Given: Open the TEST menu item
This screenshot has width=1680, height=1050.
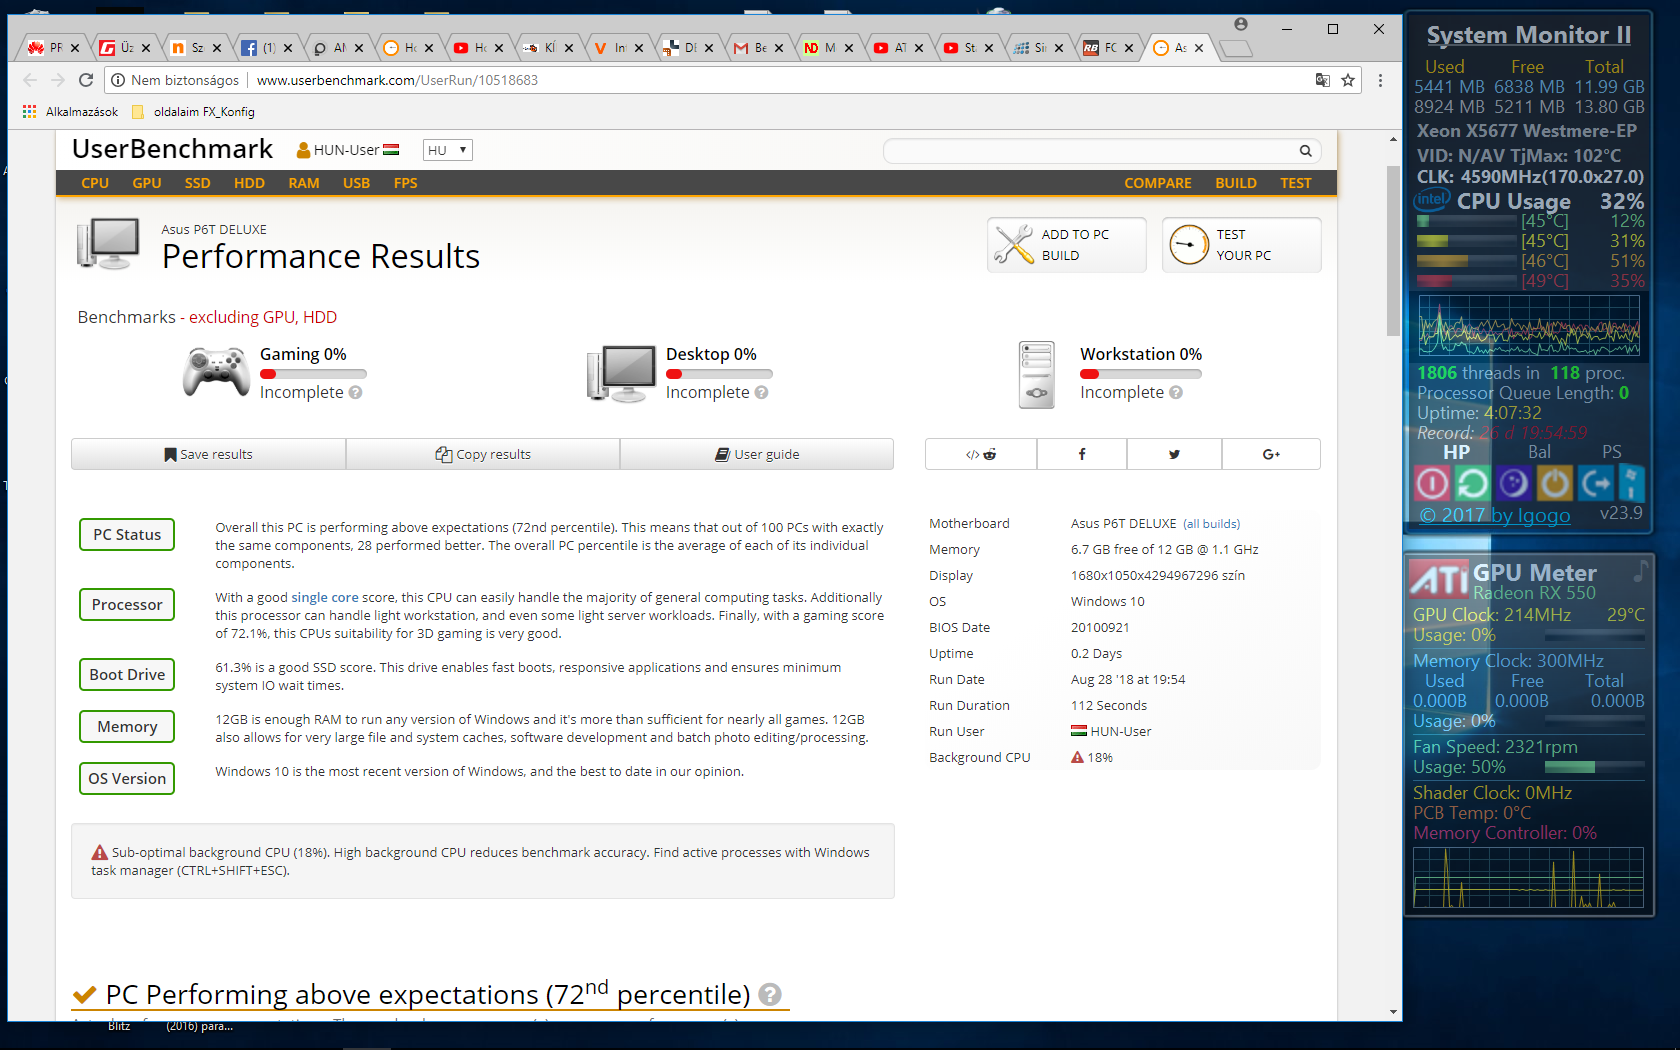Looking at the screenshot, I should (1296, 183).
